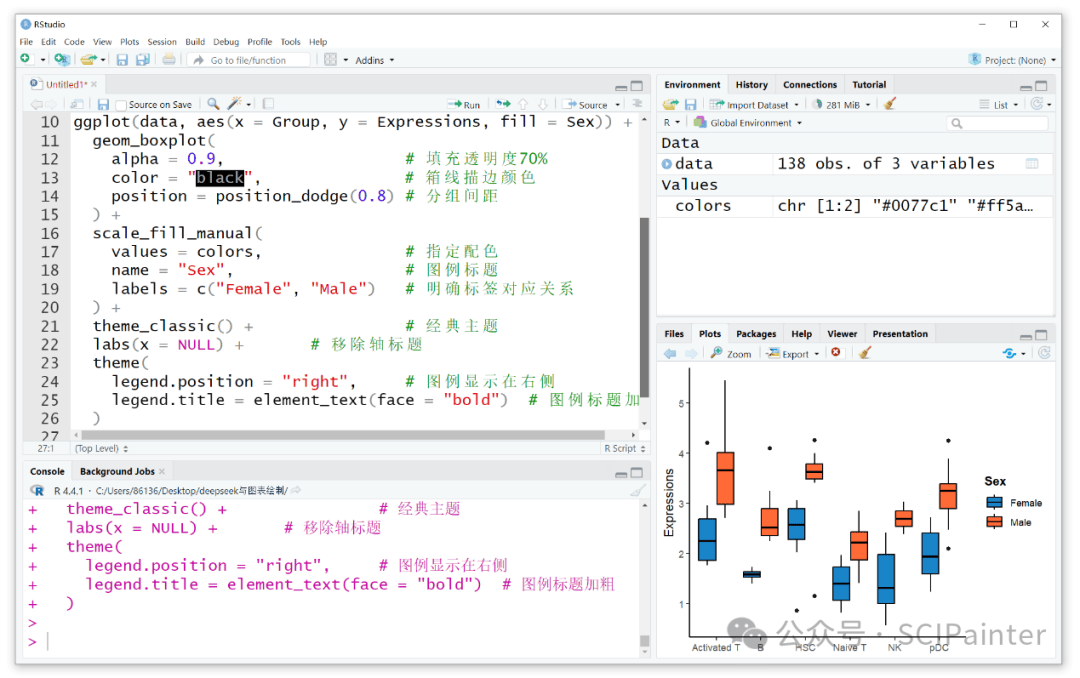1080x678 pixels.
Task: Click the Source button
Action: coord(585,105)
